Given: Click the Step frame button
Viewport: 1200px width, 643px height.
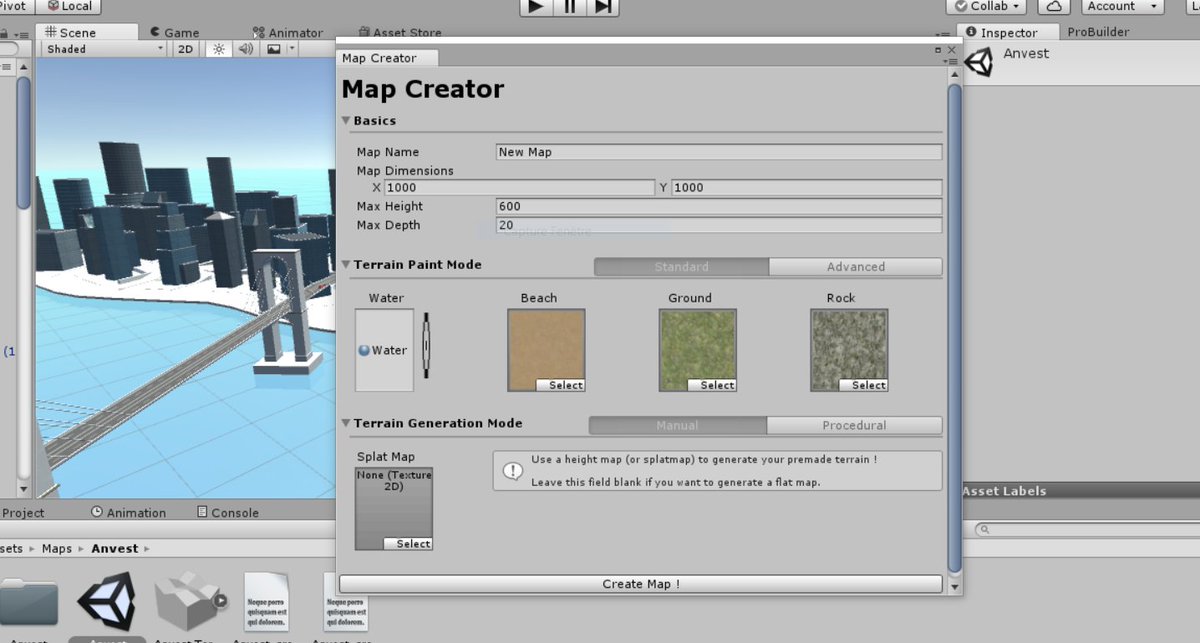Looking at the screenshot, I should [602, 6].
